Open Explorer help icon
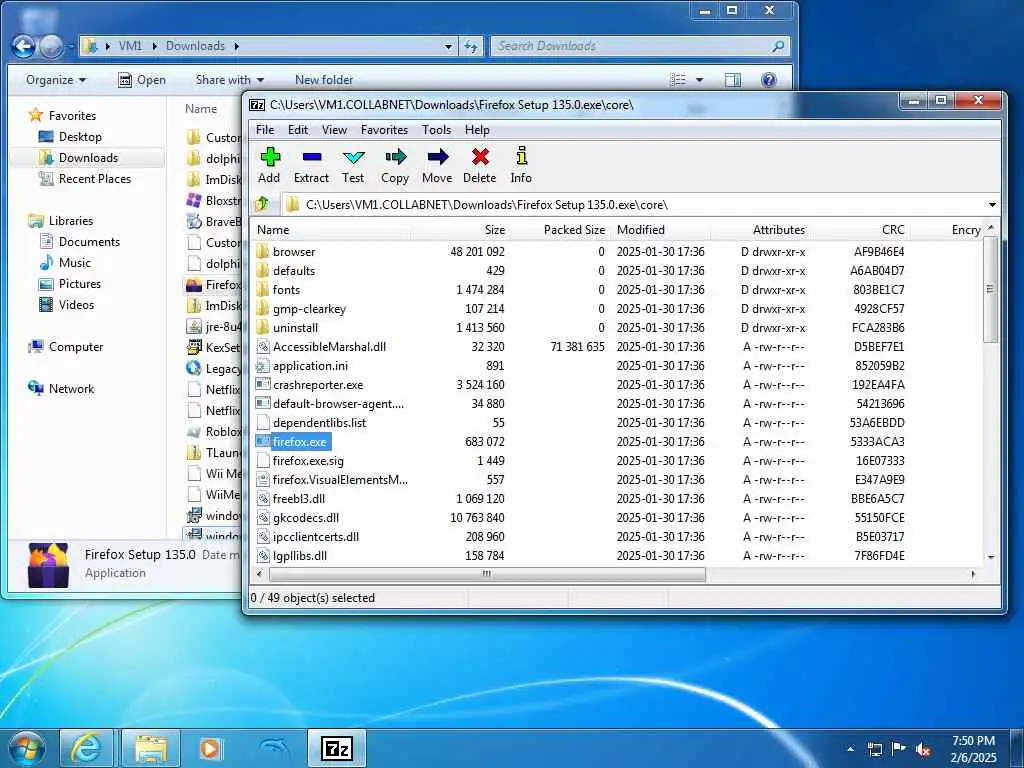The image size is (1024, 768). point(769,80)
